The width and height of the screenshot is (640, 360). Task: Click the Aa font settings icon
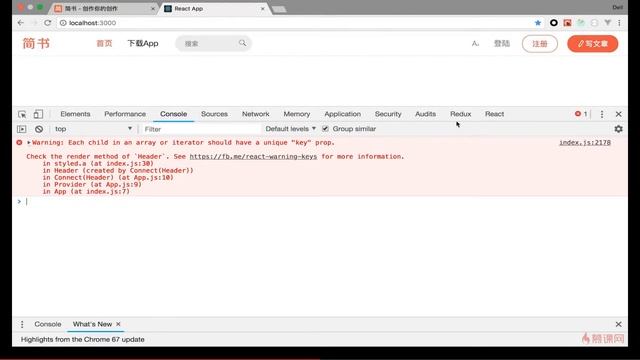tap(475, 43)
